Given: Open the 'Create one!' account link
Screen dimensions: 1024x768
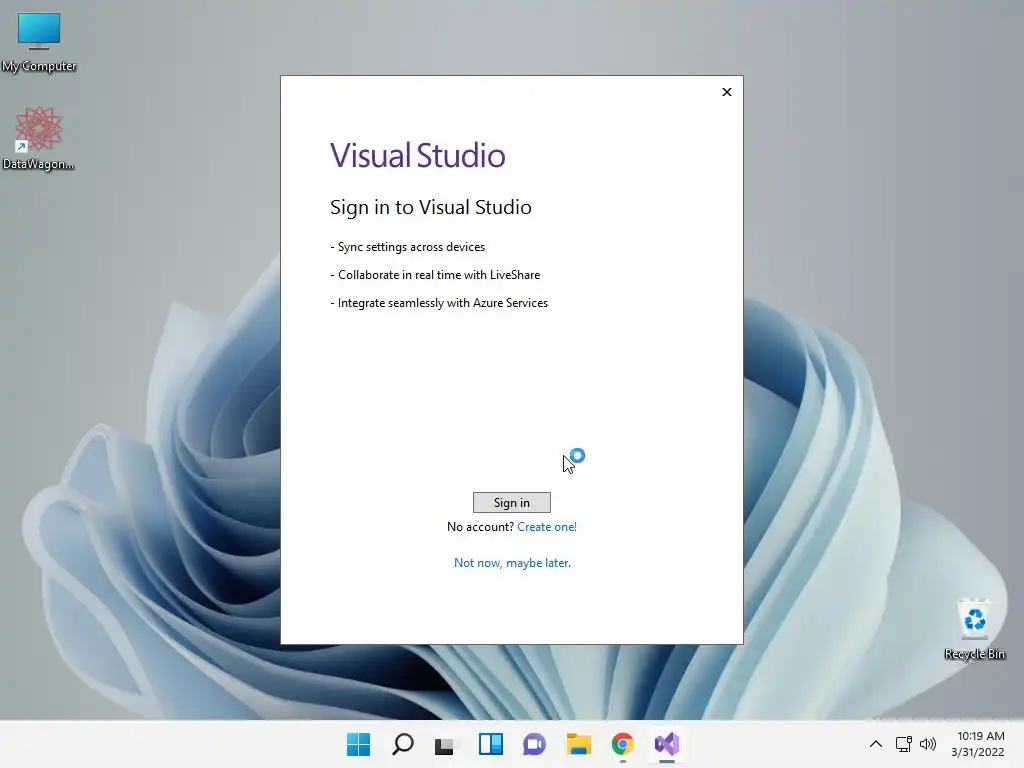Looking at the screenshot, I should (x=547, y=527).
